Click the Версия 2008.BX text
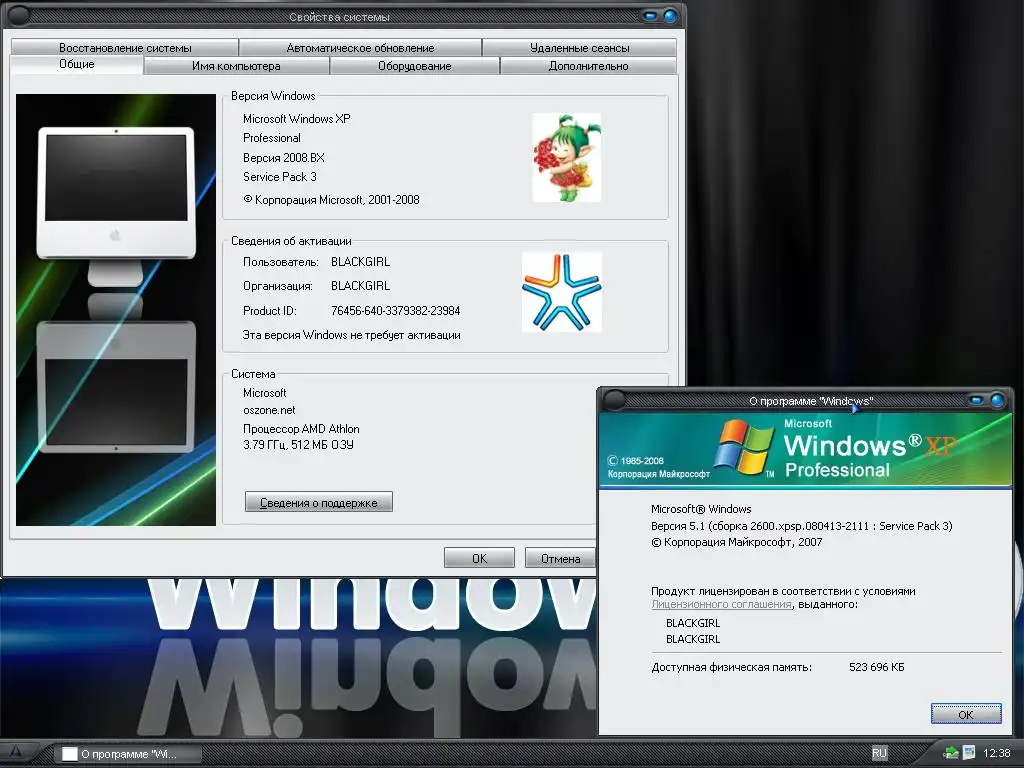This screenshot has height=768, width=1024. click(283, 157)
